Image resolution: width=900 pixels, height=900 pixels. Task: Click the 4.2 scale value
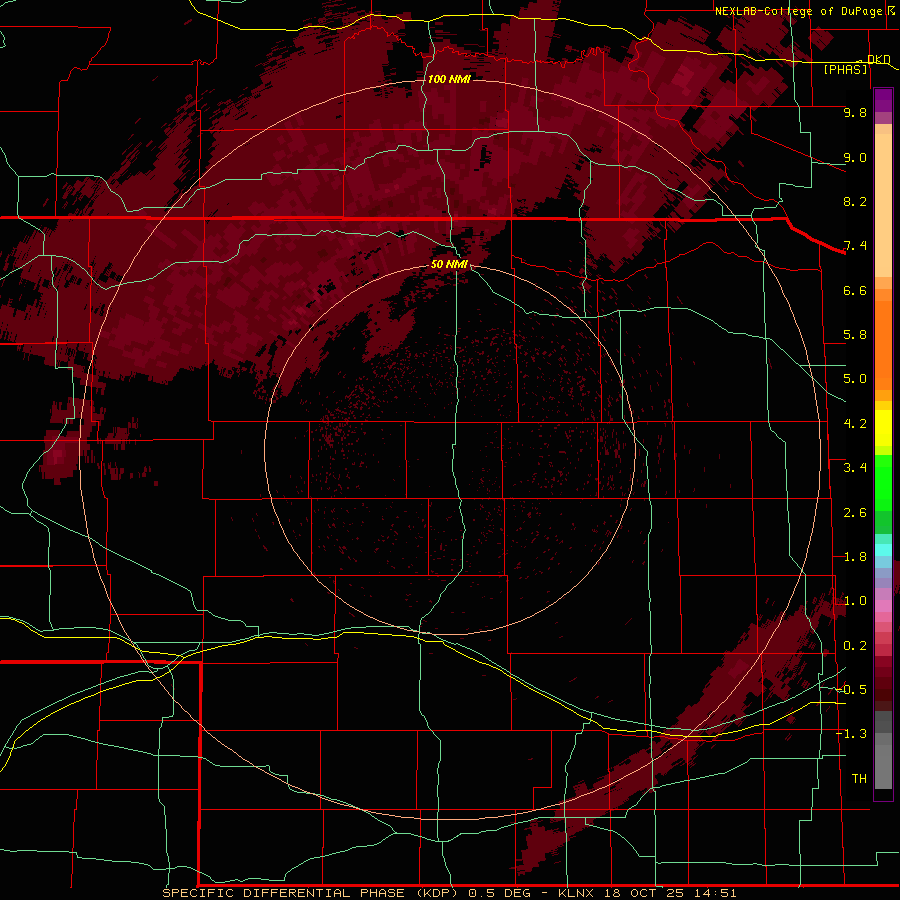[x=855, y=424]
